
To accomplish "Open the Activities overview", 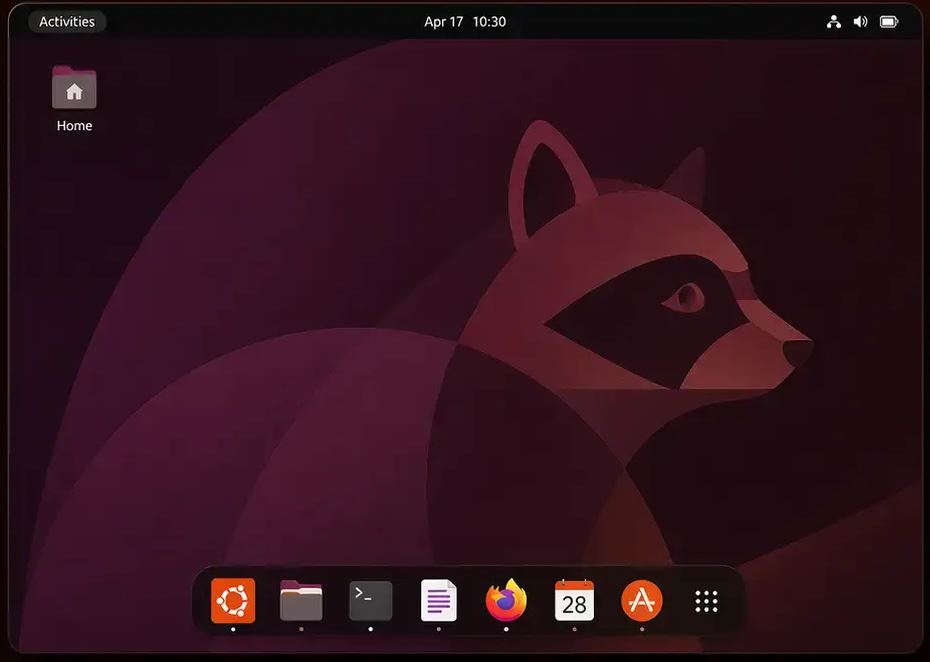I will pos(67,22).
